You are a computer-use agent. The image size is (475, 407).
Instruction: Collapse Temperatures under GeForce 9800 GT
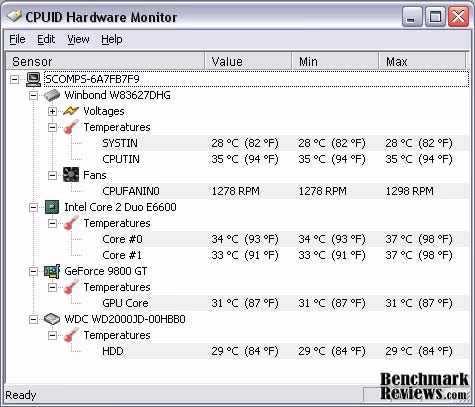click(52, 287)
